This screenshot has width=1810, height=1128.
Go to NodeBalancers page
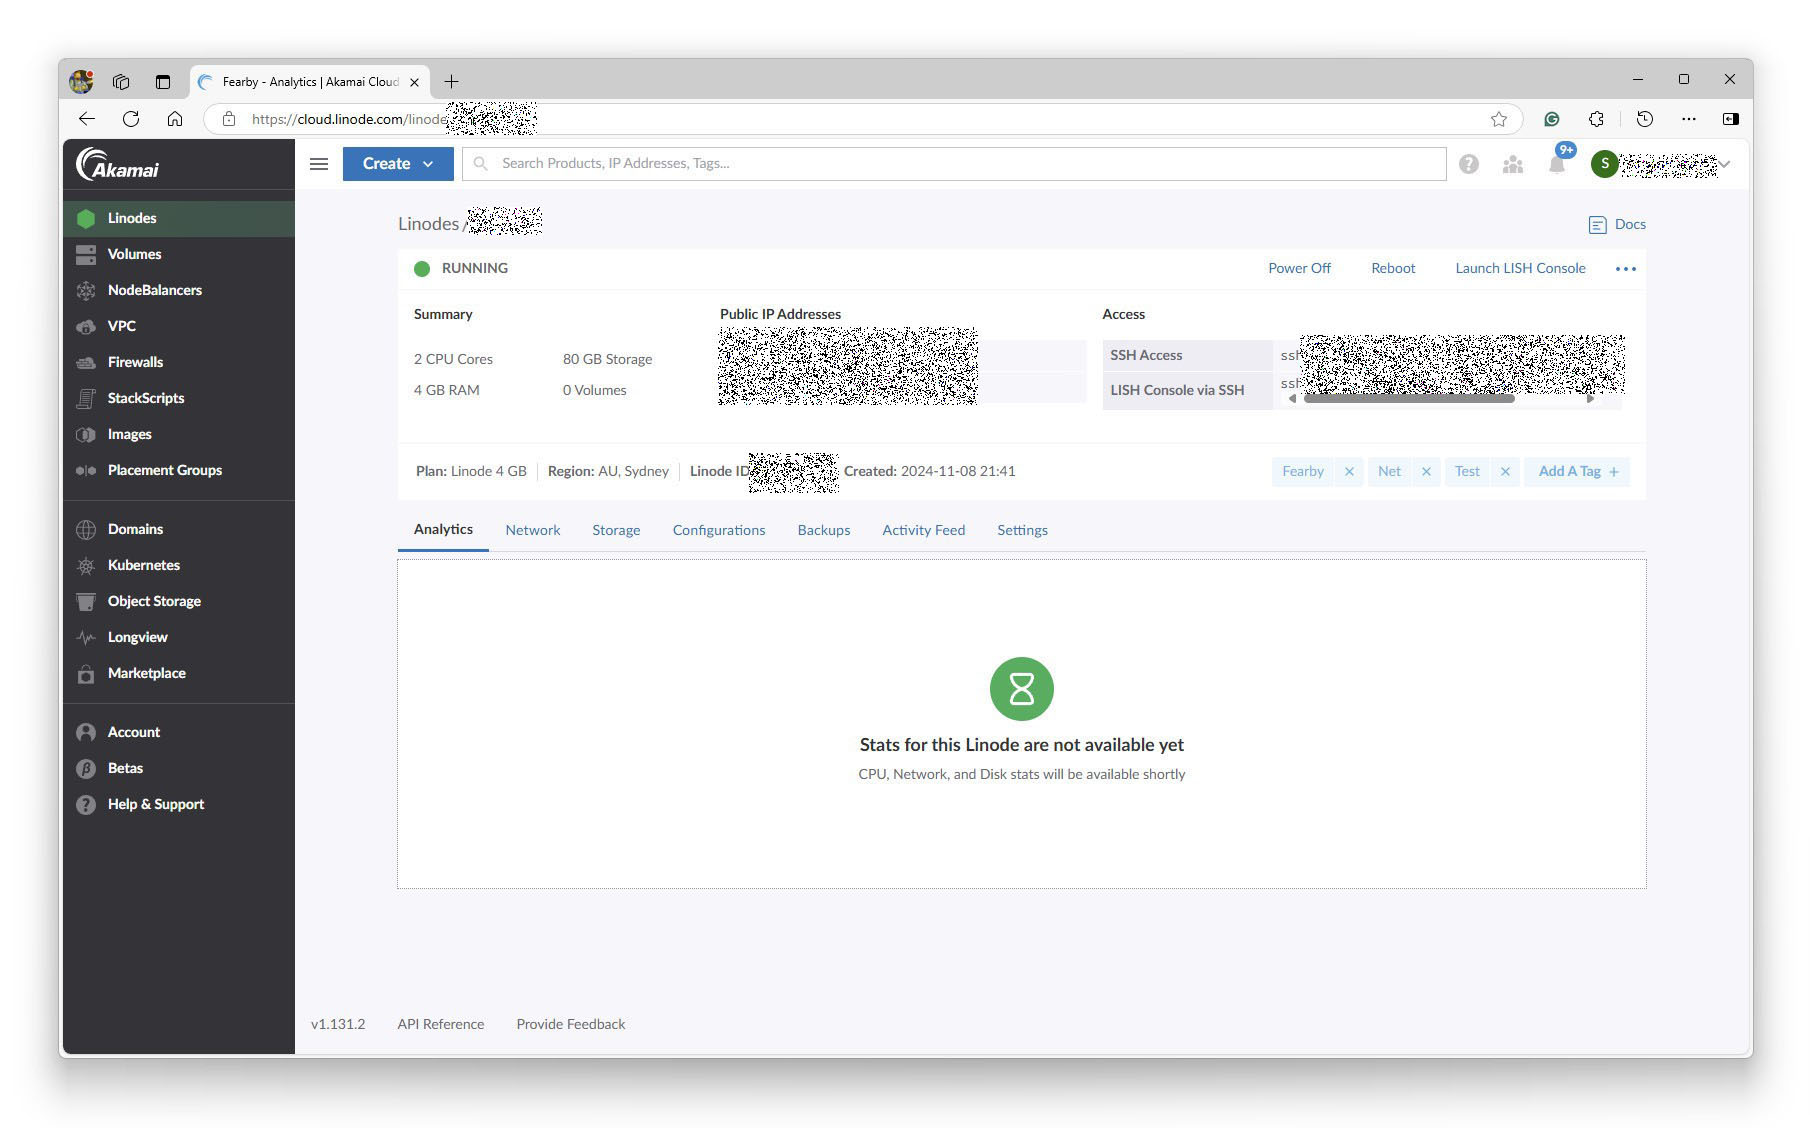point(178,290)
